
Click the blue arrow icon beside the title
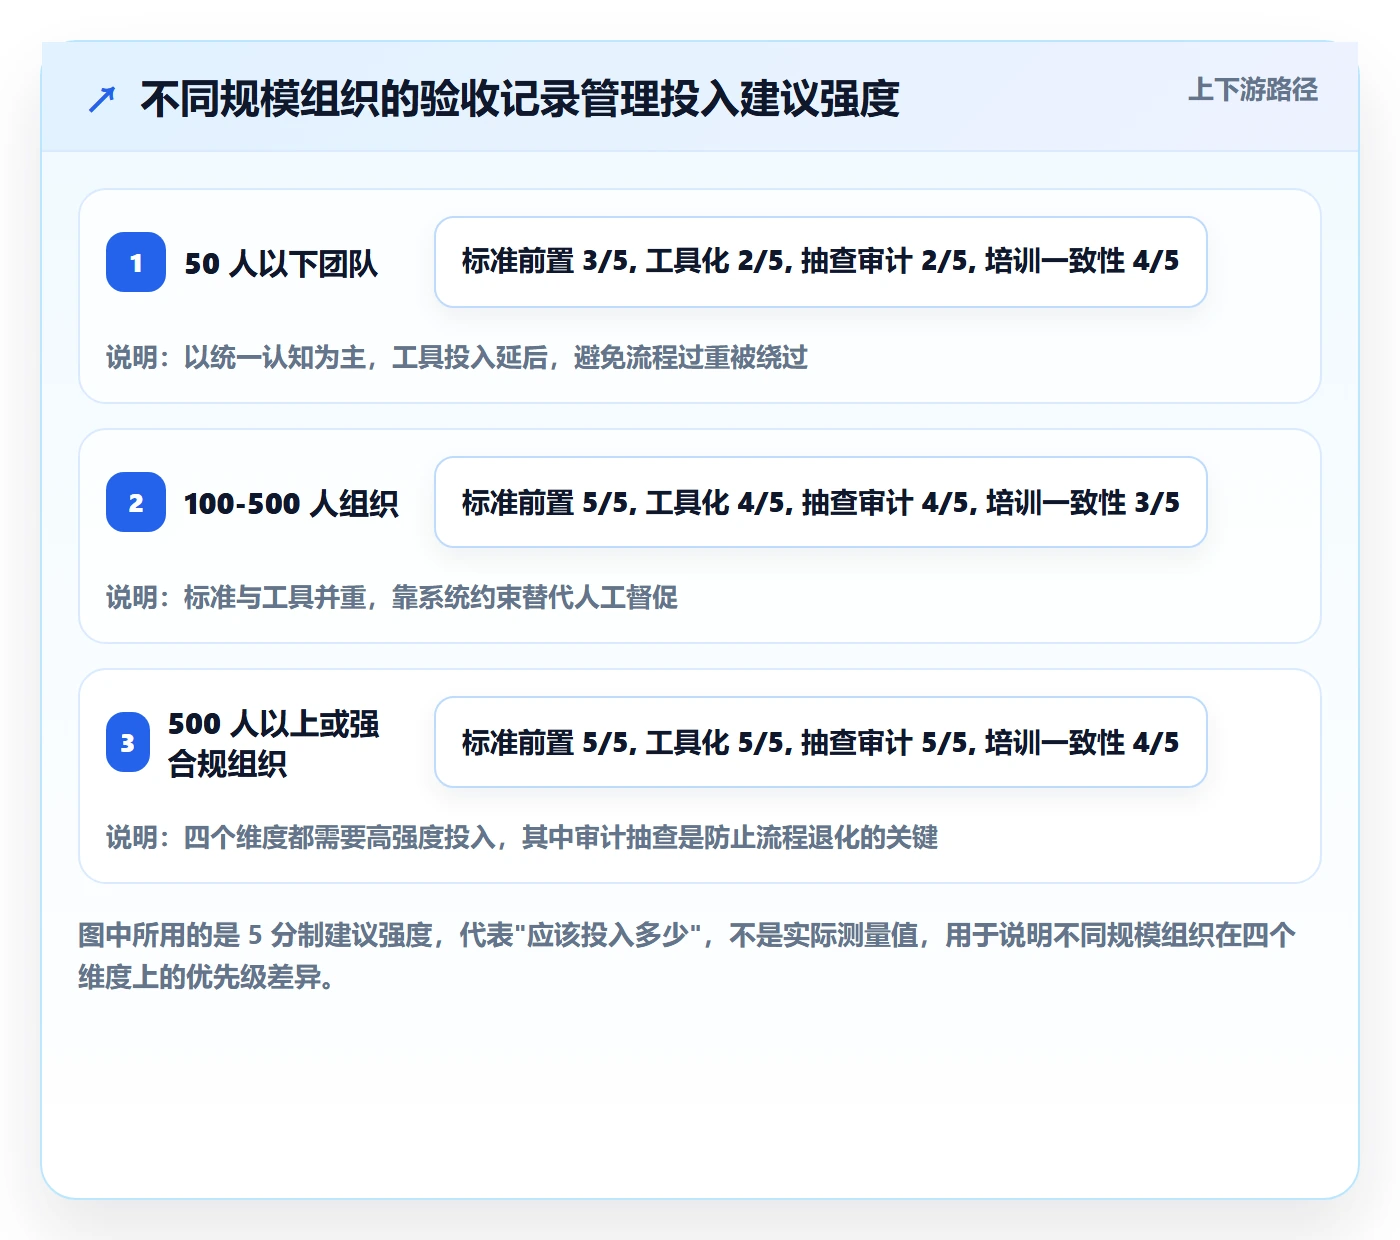point(102,99)
